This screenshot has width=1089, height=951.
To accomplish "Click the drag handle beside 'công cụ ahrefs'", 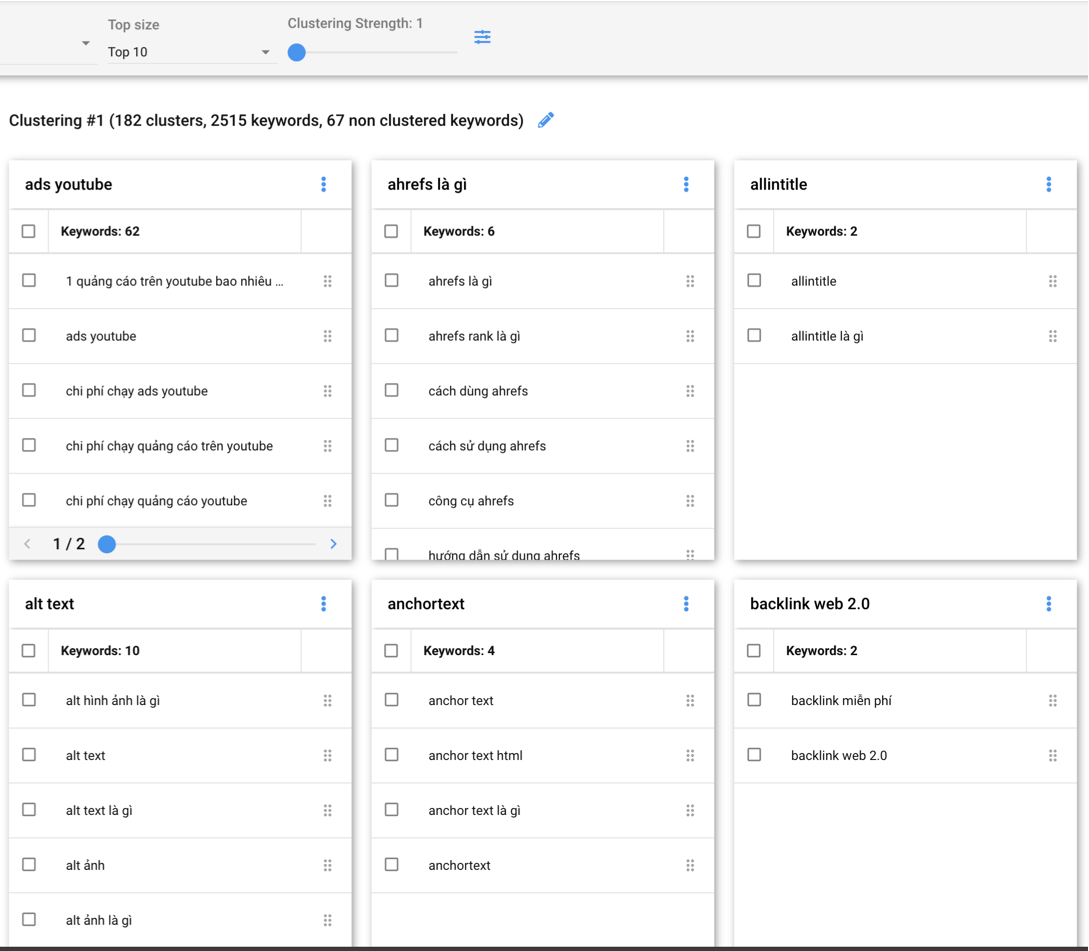I will tap(690, 501).
